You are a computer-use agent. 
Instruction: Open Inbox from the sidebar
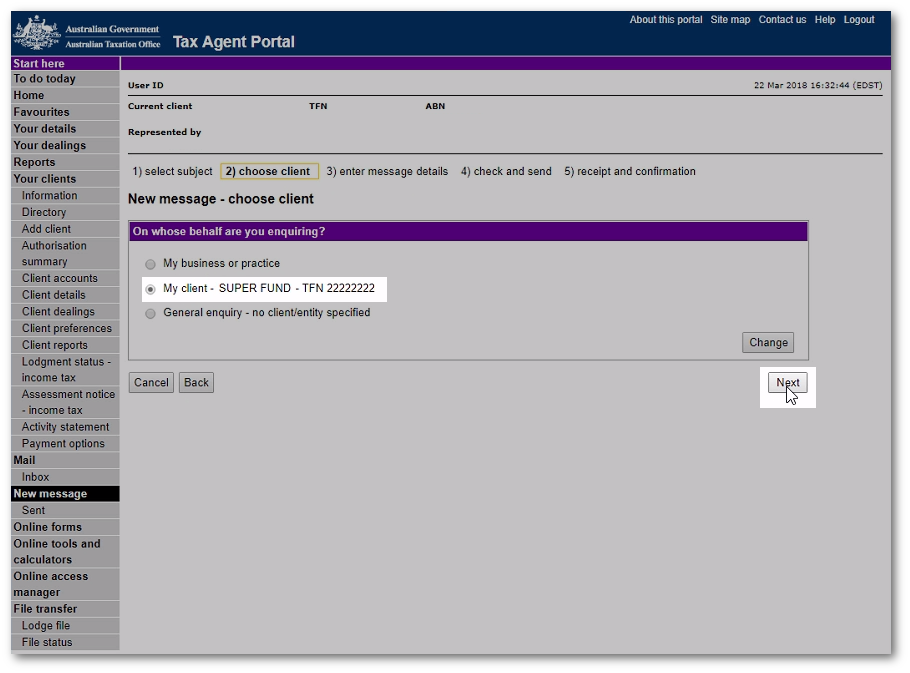(x=36, y=477)
